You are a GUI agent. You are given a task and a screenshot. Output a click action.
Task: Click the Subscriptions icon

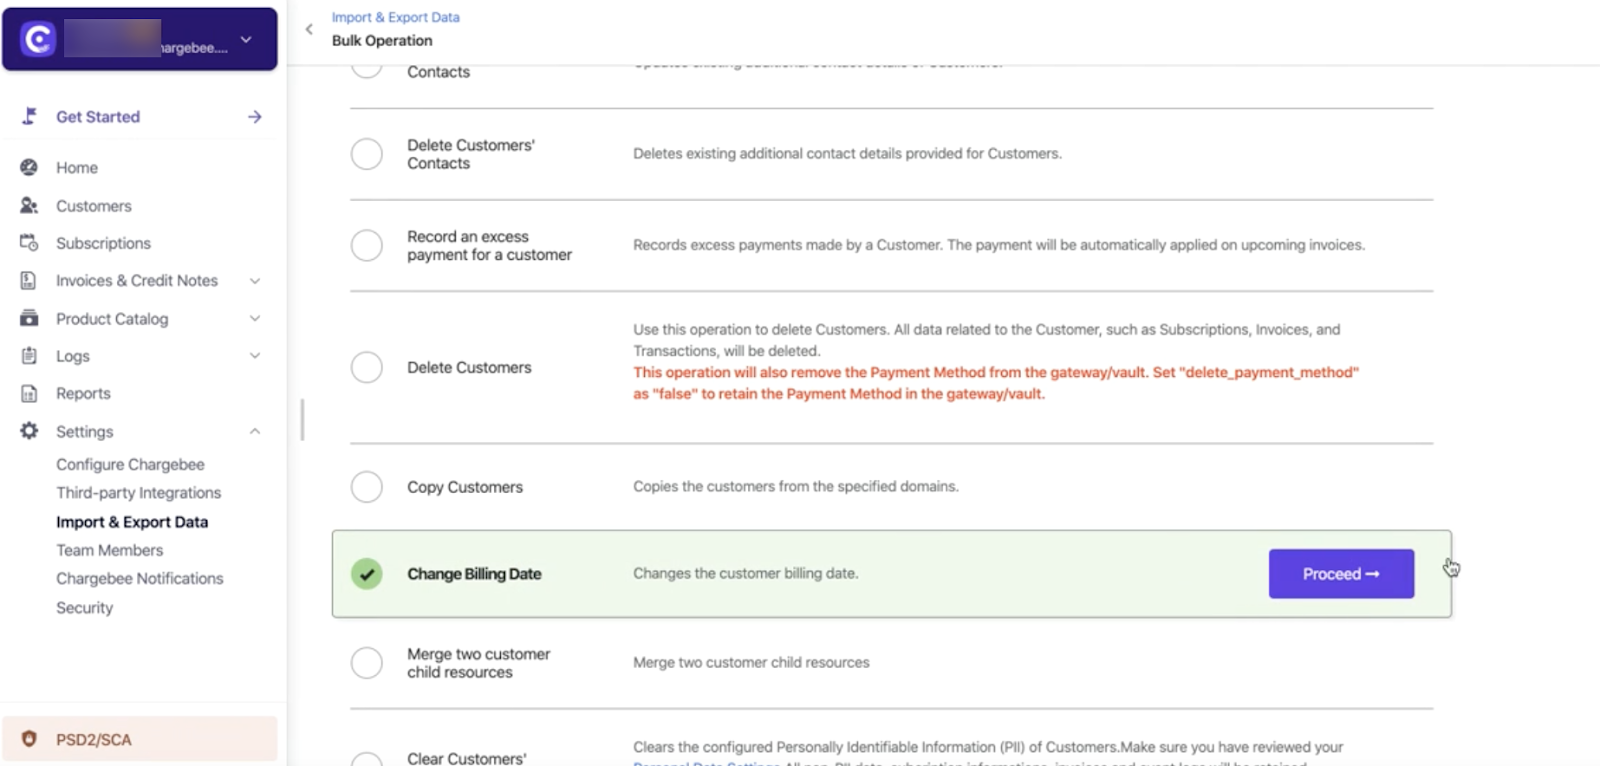[29, 243]
